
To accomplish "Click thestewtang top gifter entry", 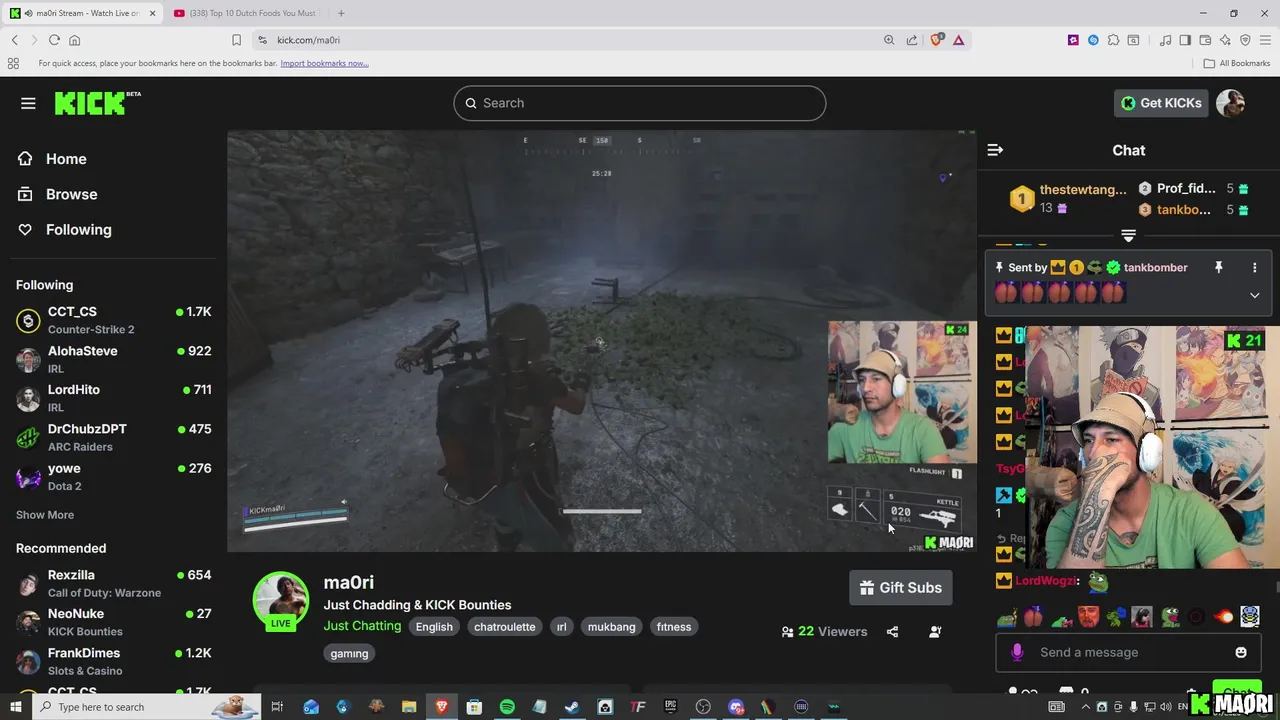I will click(1068, 198).
